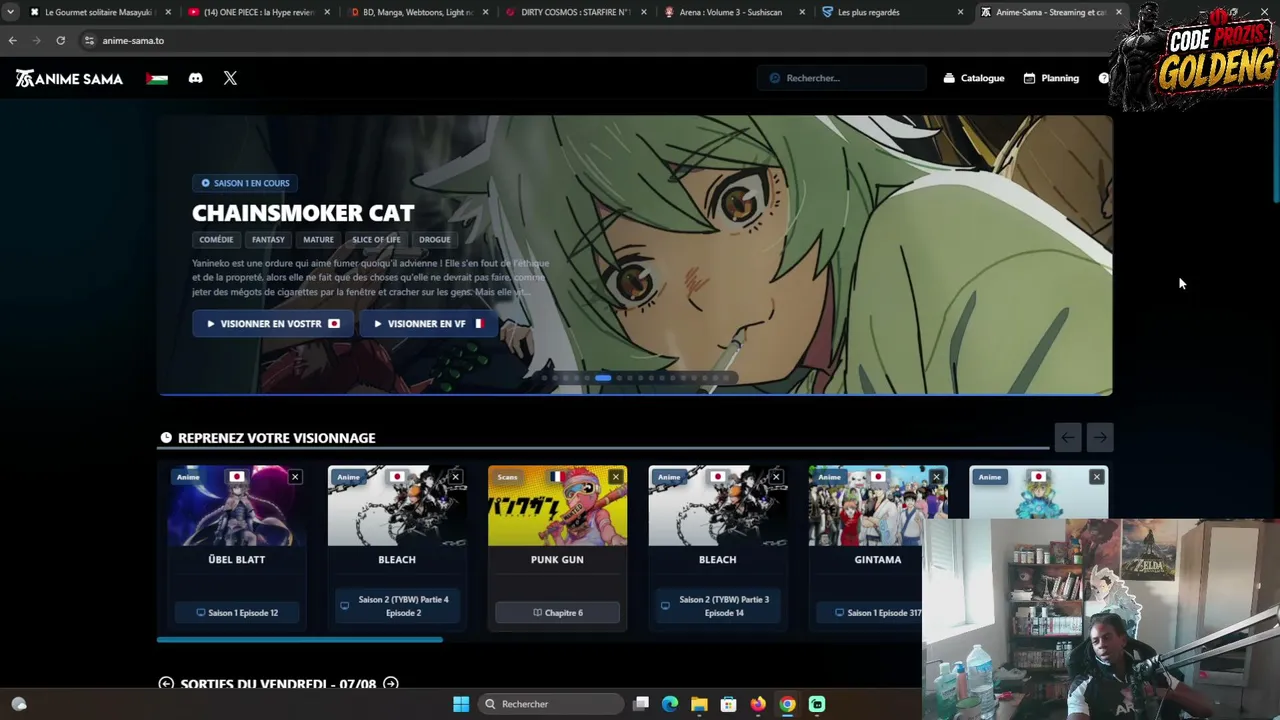
Task: Click the active hero carousel indicator dot
Action: point(603,378)
